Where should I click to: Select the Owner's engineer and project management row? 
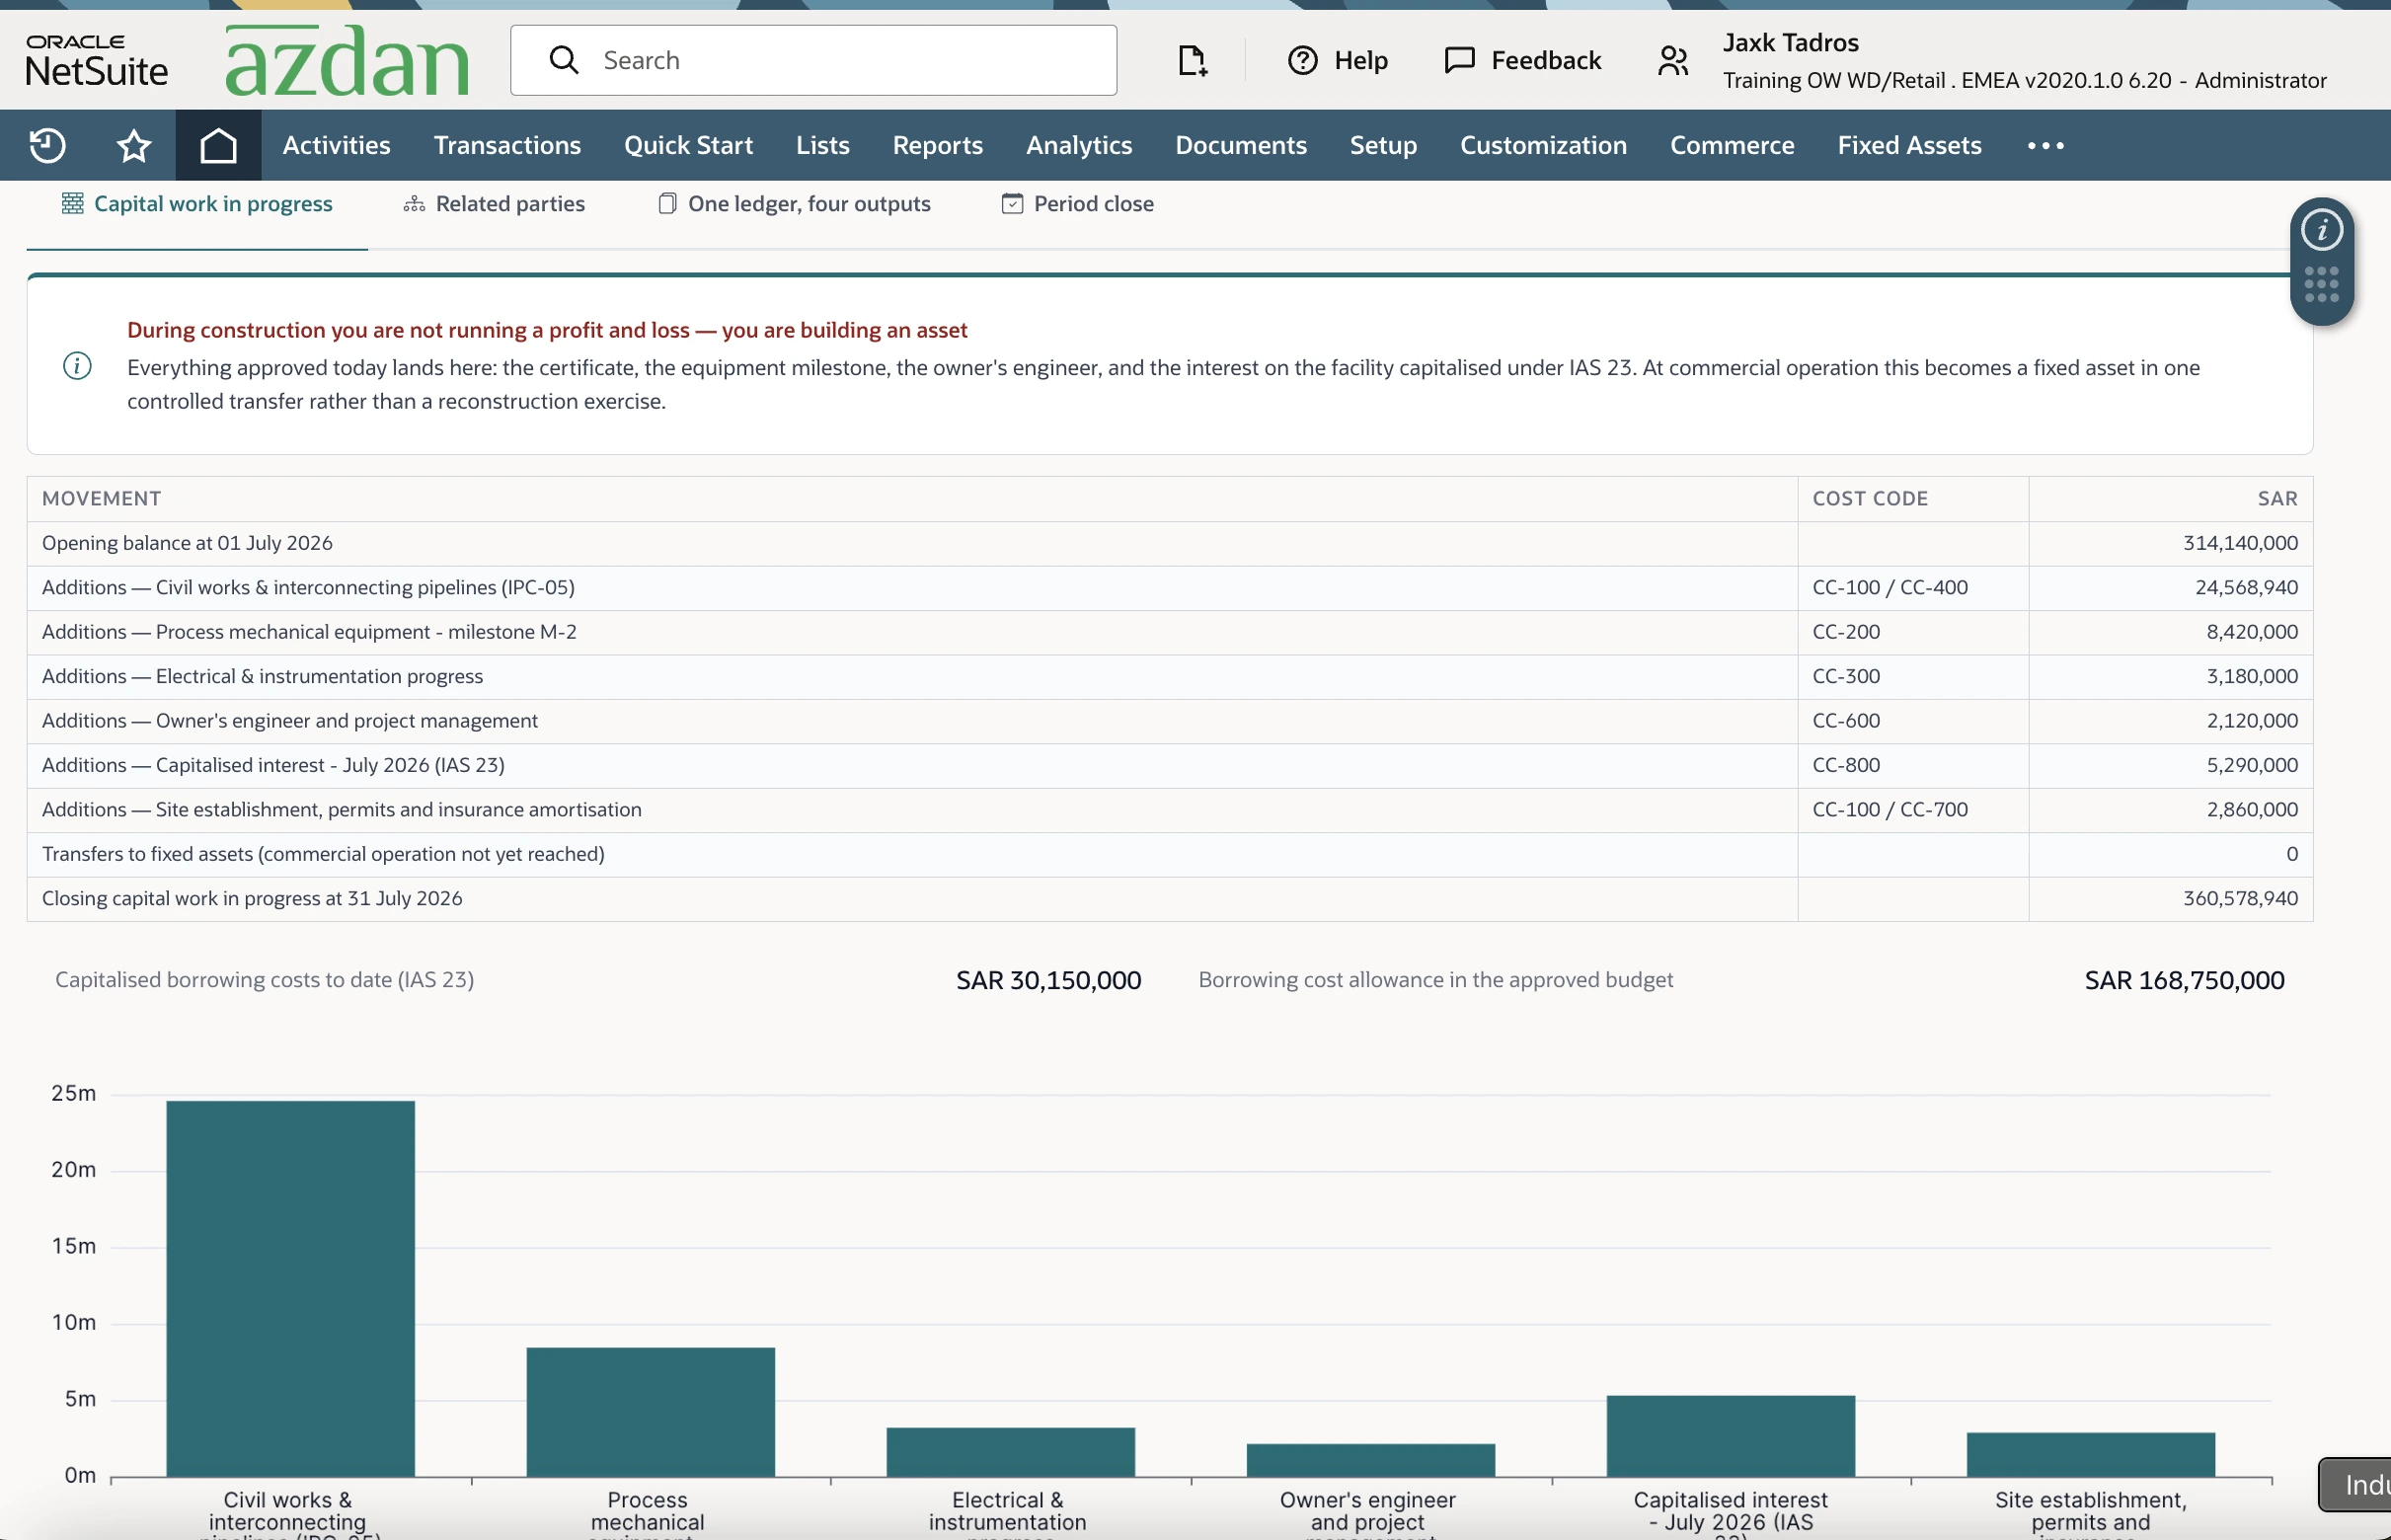1169,721
